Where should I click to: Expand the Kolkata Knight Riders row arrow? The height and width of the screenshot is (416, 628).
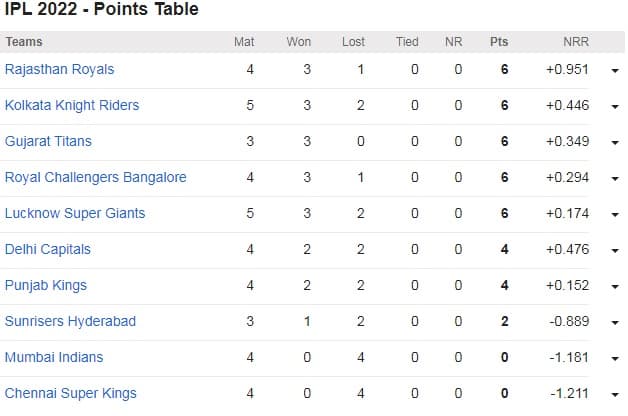coord(614,107)
